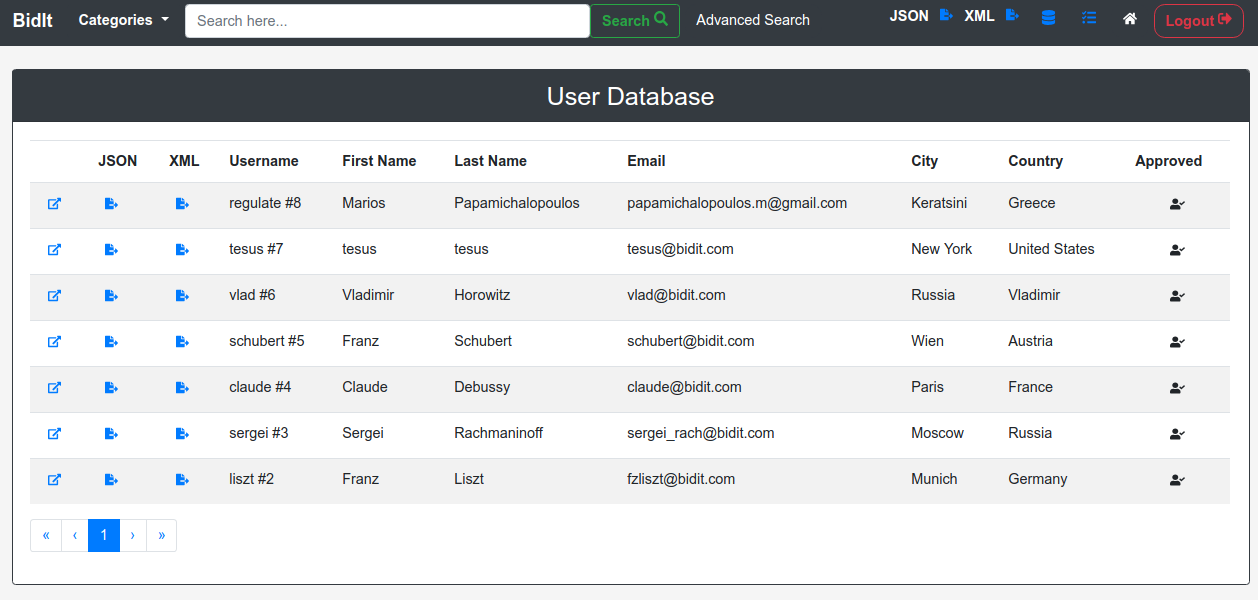Image resolution: width=1258 pixels, height=600 pixels.
Task: Export vlad #6 as XML
Action: 182,296
